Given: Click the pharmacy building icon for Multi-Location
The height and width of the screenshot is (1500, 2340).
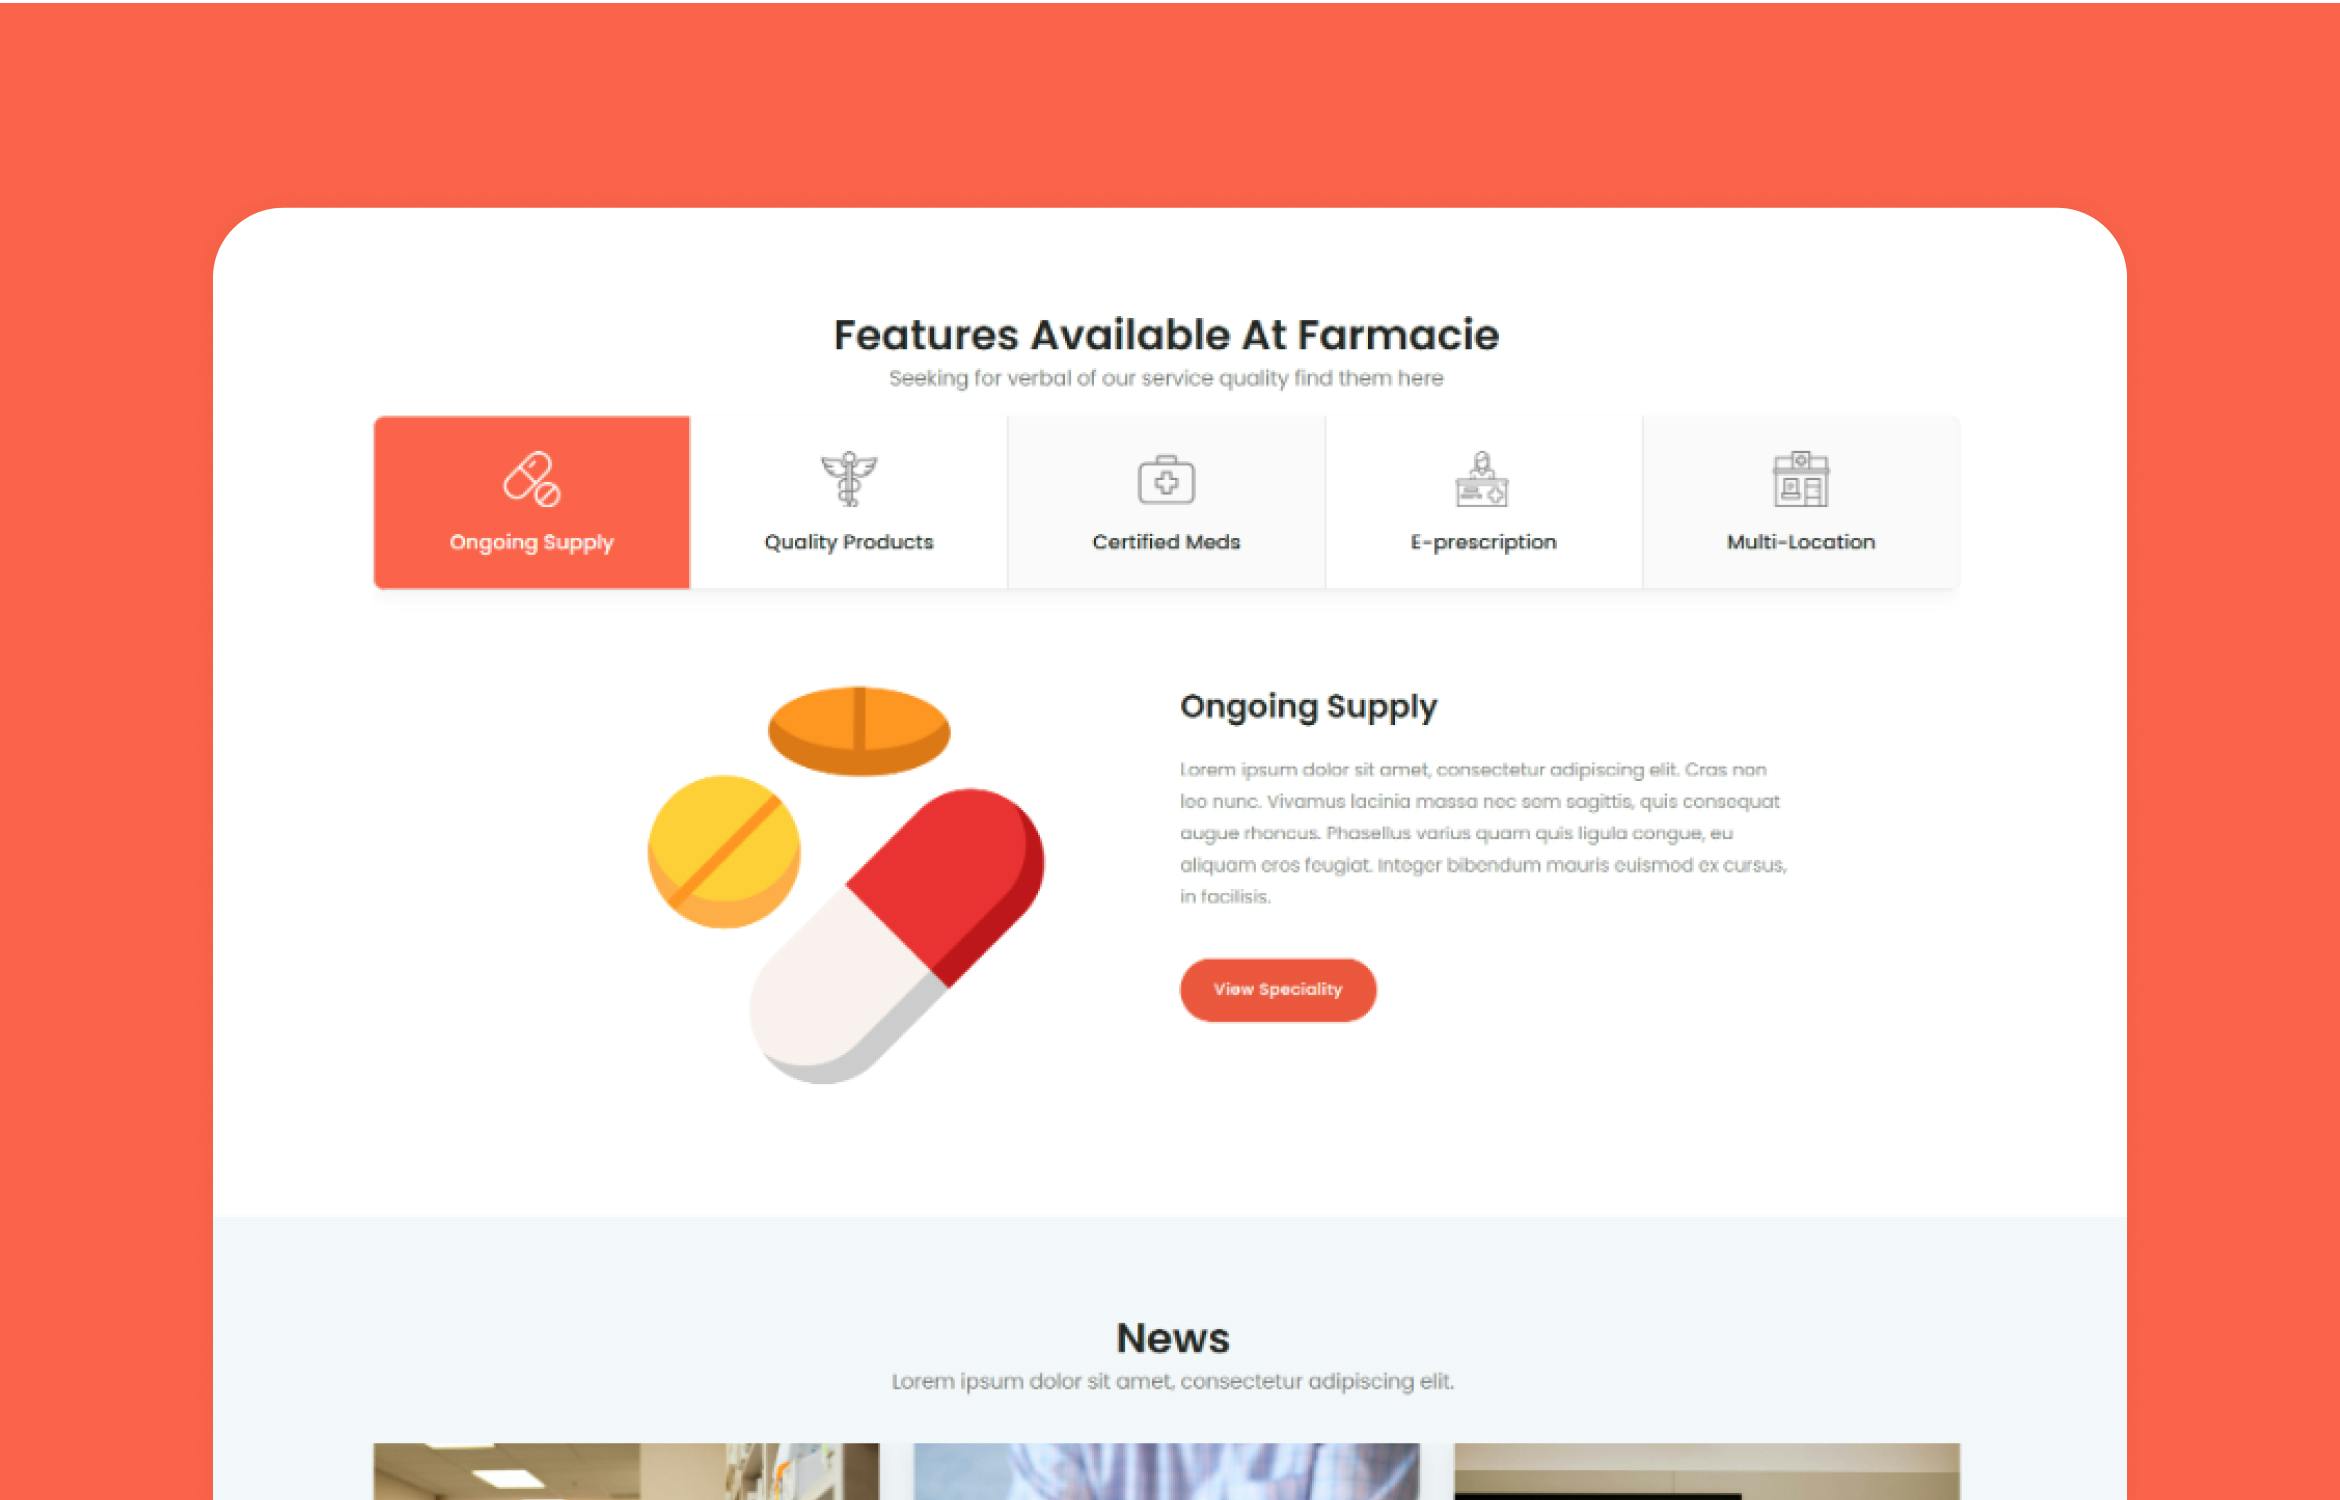Looking at the screenshot, I should click(x=1800, y=479).
